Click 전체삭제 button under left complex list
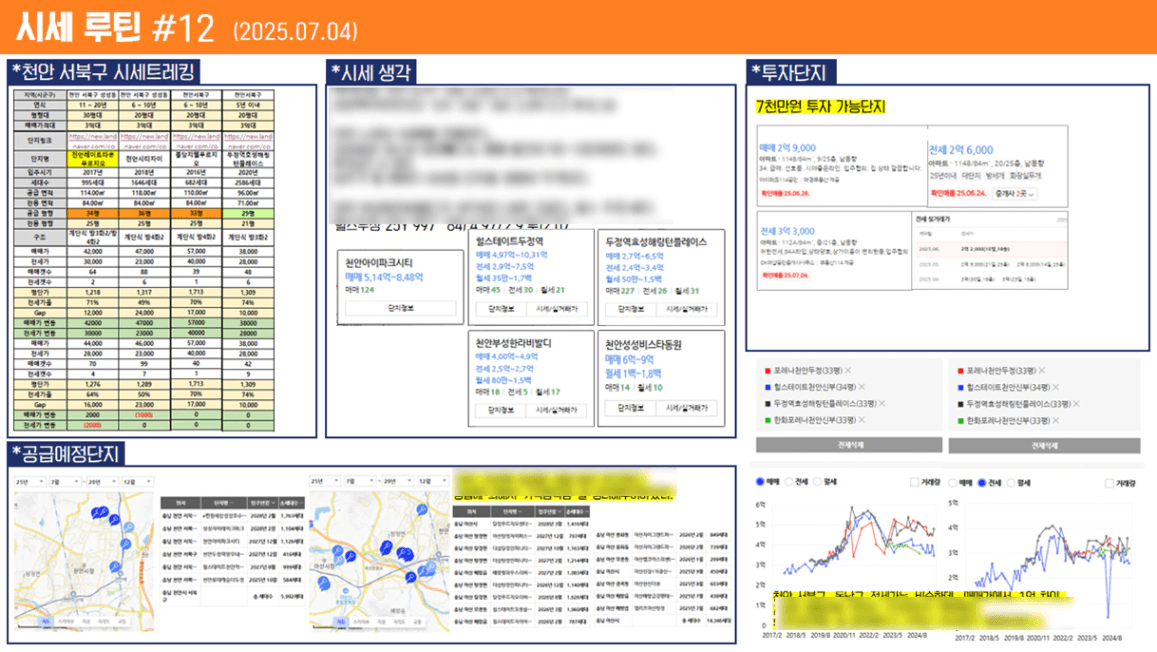 coord(849,444)
